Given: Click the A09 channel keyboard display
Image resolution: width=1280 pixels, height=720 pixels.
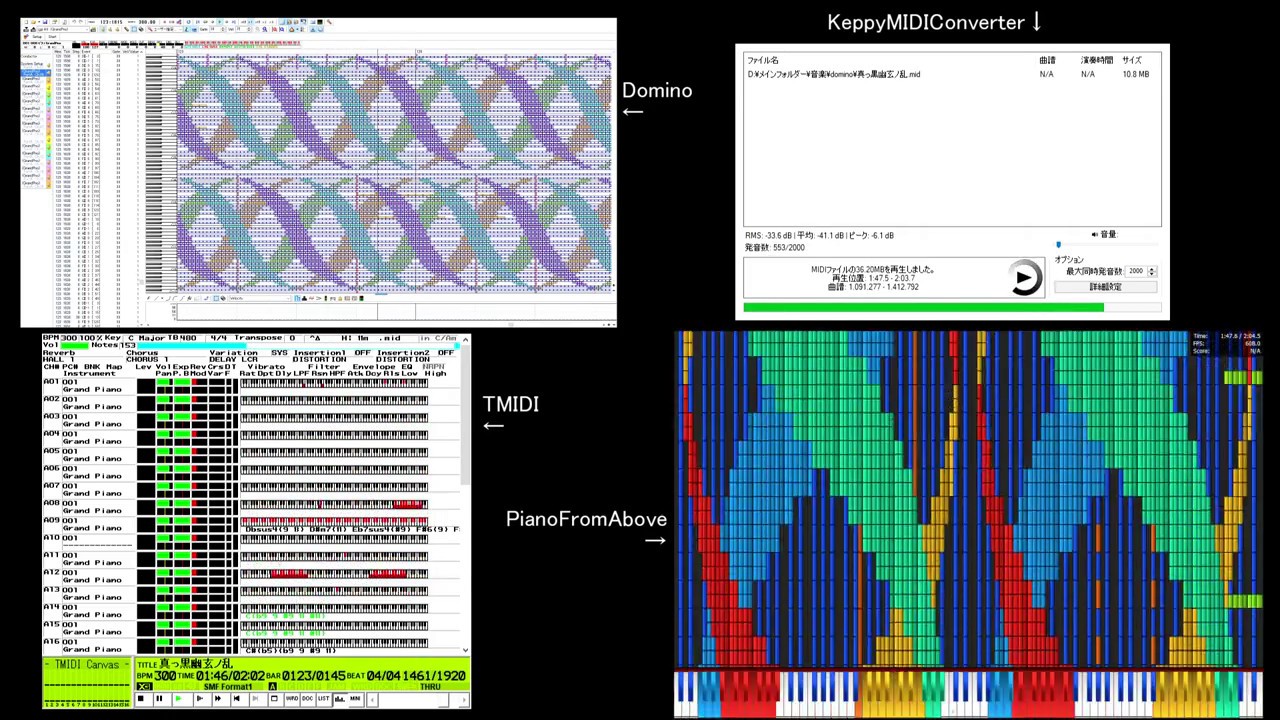Looking at the screenshot, I should tap(334, 521).
